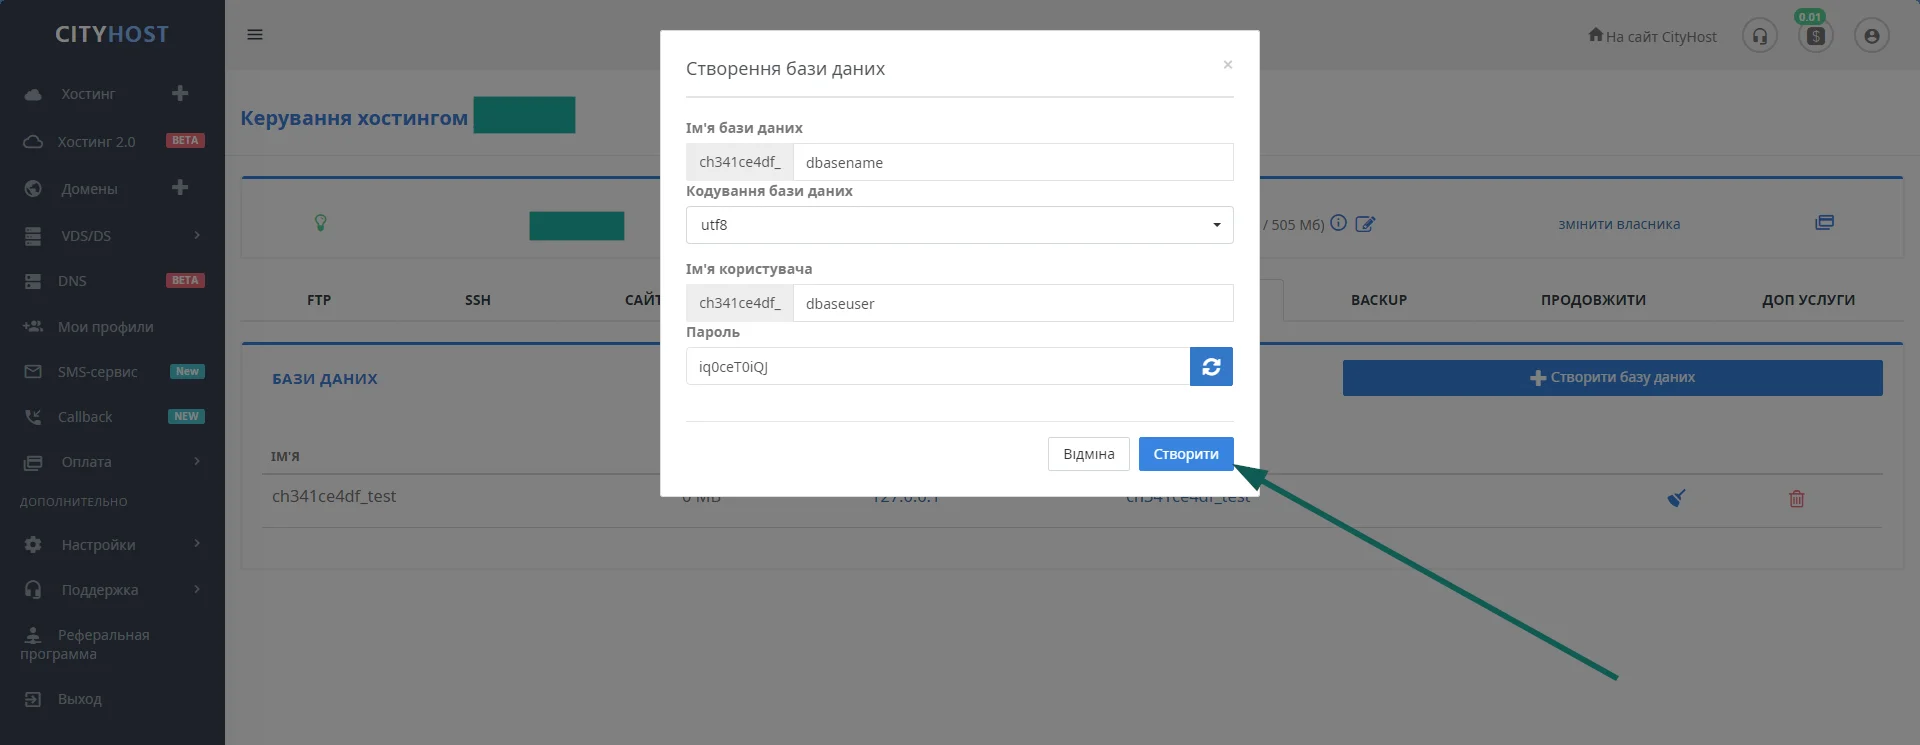Click the plus icon beside Домены
Viewport: 1920px width, 745px height.
(x=180, y=187)
